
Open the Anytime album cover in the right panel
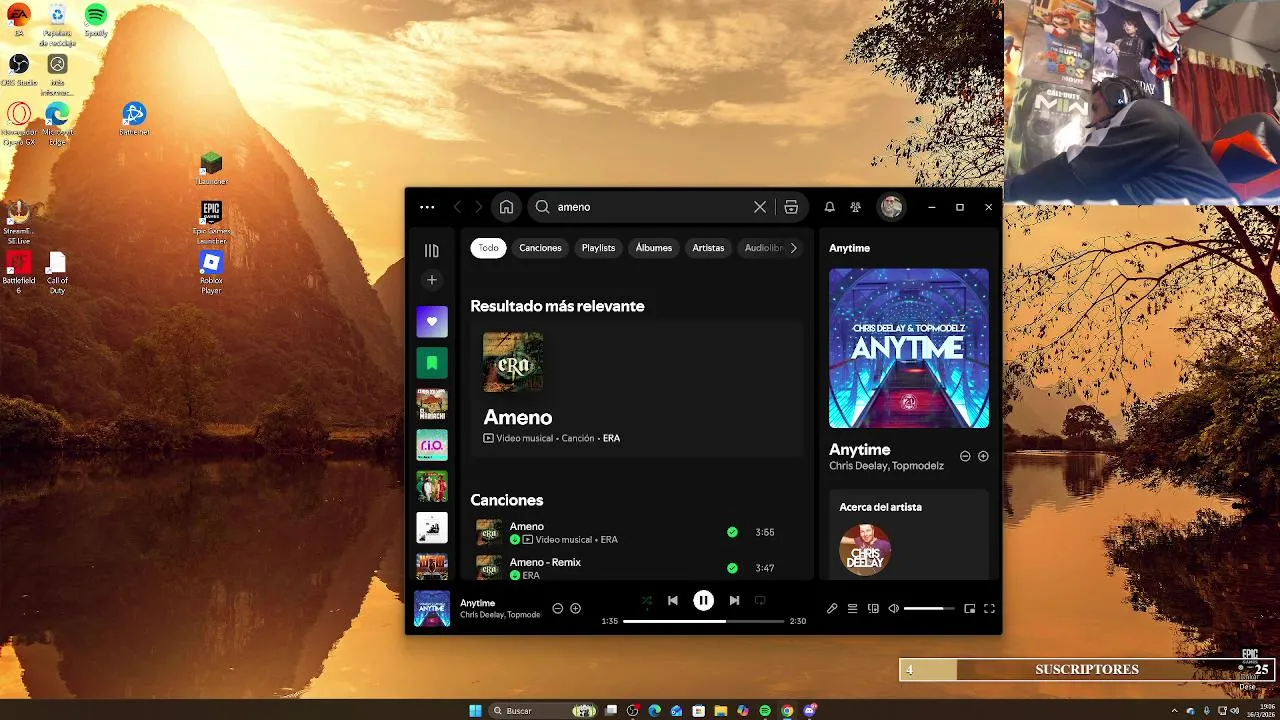[x=908, y=348]
